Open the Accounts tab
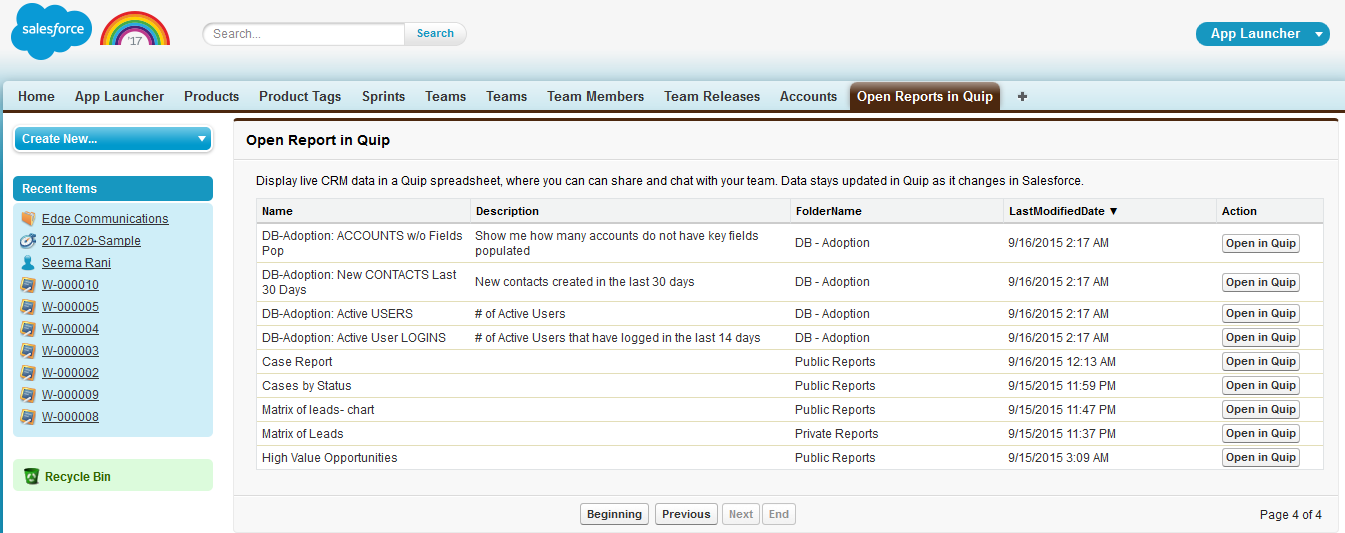 coord(808,97)
